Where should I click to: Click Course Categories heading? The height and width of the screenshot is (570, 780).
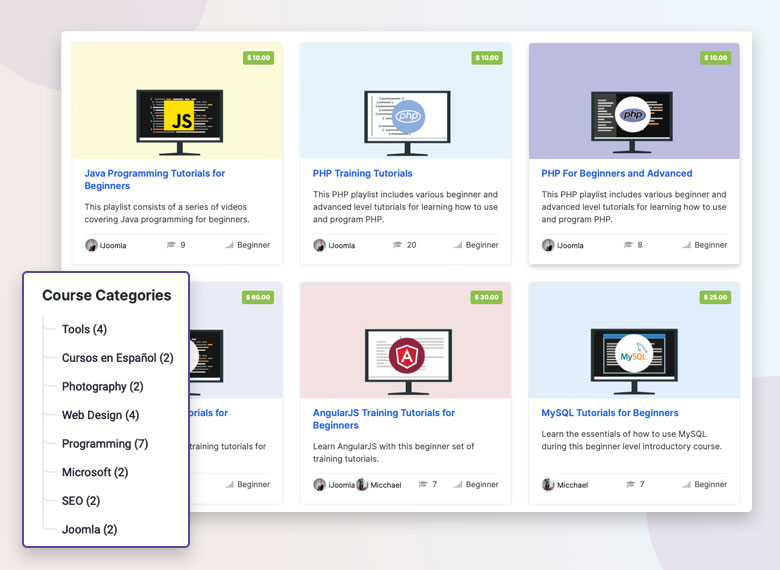(106, 295)
